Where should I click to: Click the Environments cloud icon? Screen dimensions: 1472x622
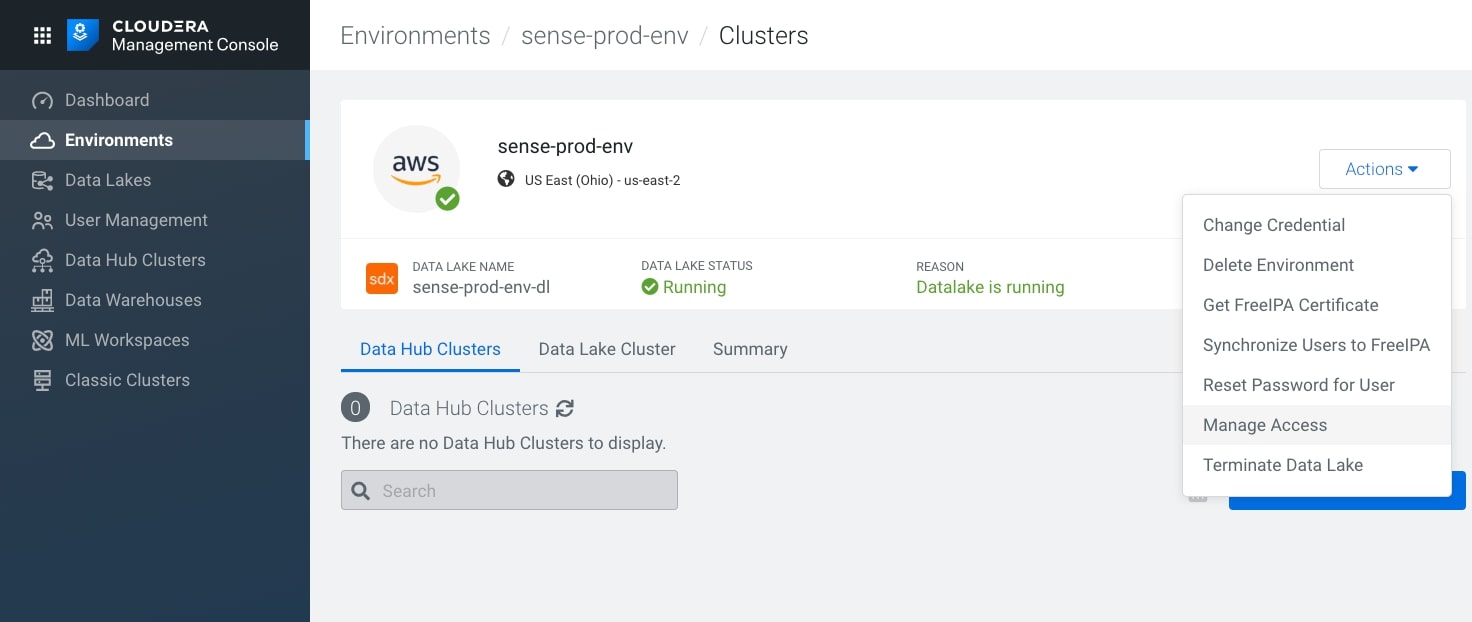pos(42,140)
